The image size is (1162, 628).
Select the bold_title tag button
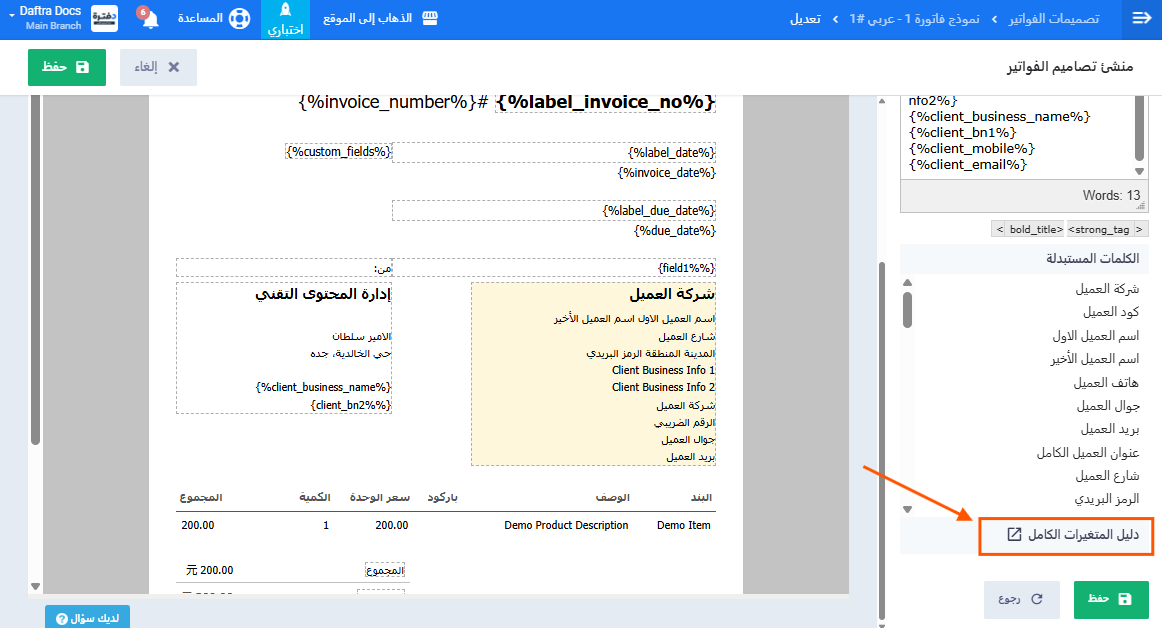click(1028, 229)
